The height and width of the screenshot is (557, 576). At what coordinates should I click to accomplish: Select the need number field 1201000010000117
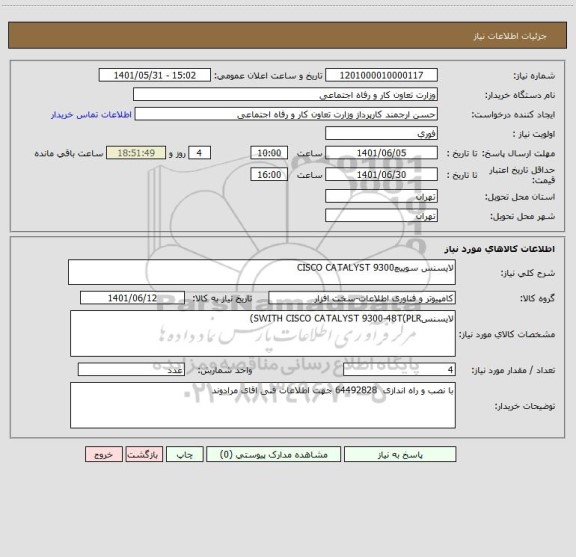(x=381, y=75)
